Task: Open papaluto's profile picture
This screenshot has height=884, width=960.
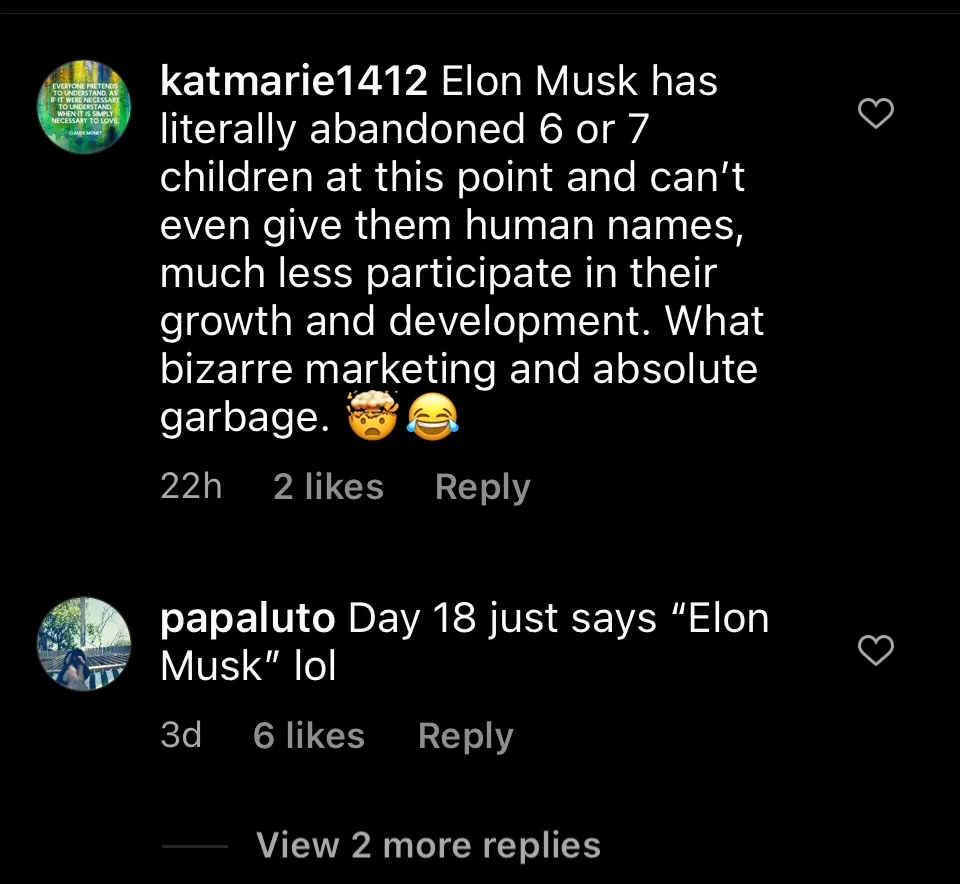Action: tap(84, 645)
